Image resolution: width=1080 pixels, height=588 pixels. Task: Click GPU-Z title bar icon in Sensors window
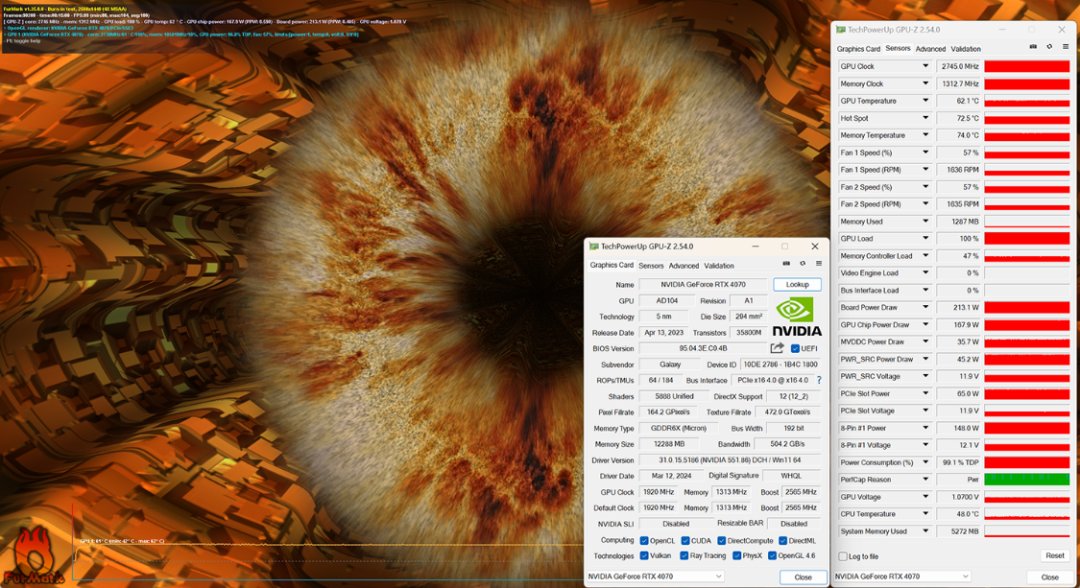pos(841,30)
